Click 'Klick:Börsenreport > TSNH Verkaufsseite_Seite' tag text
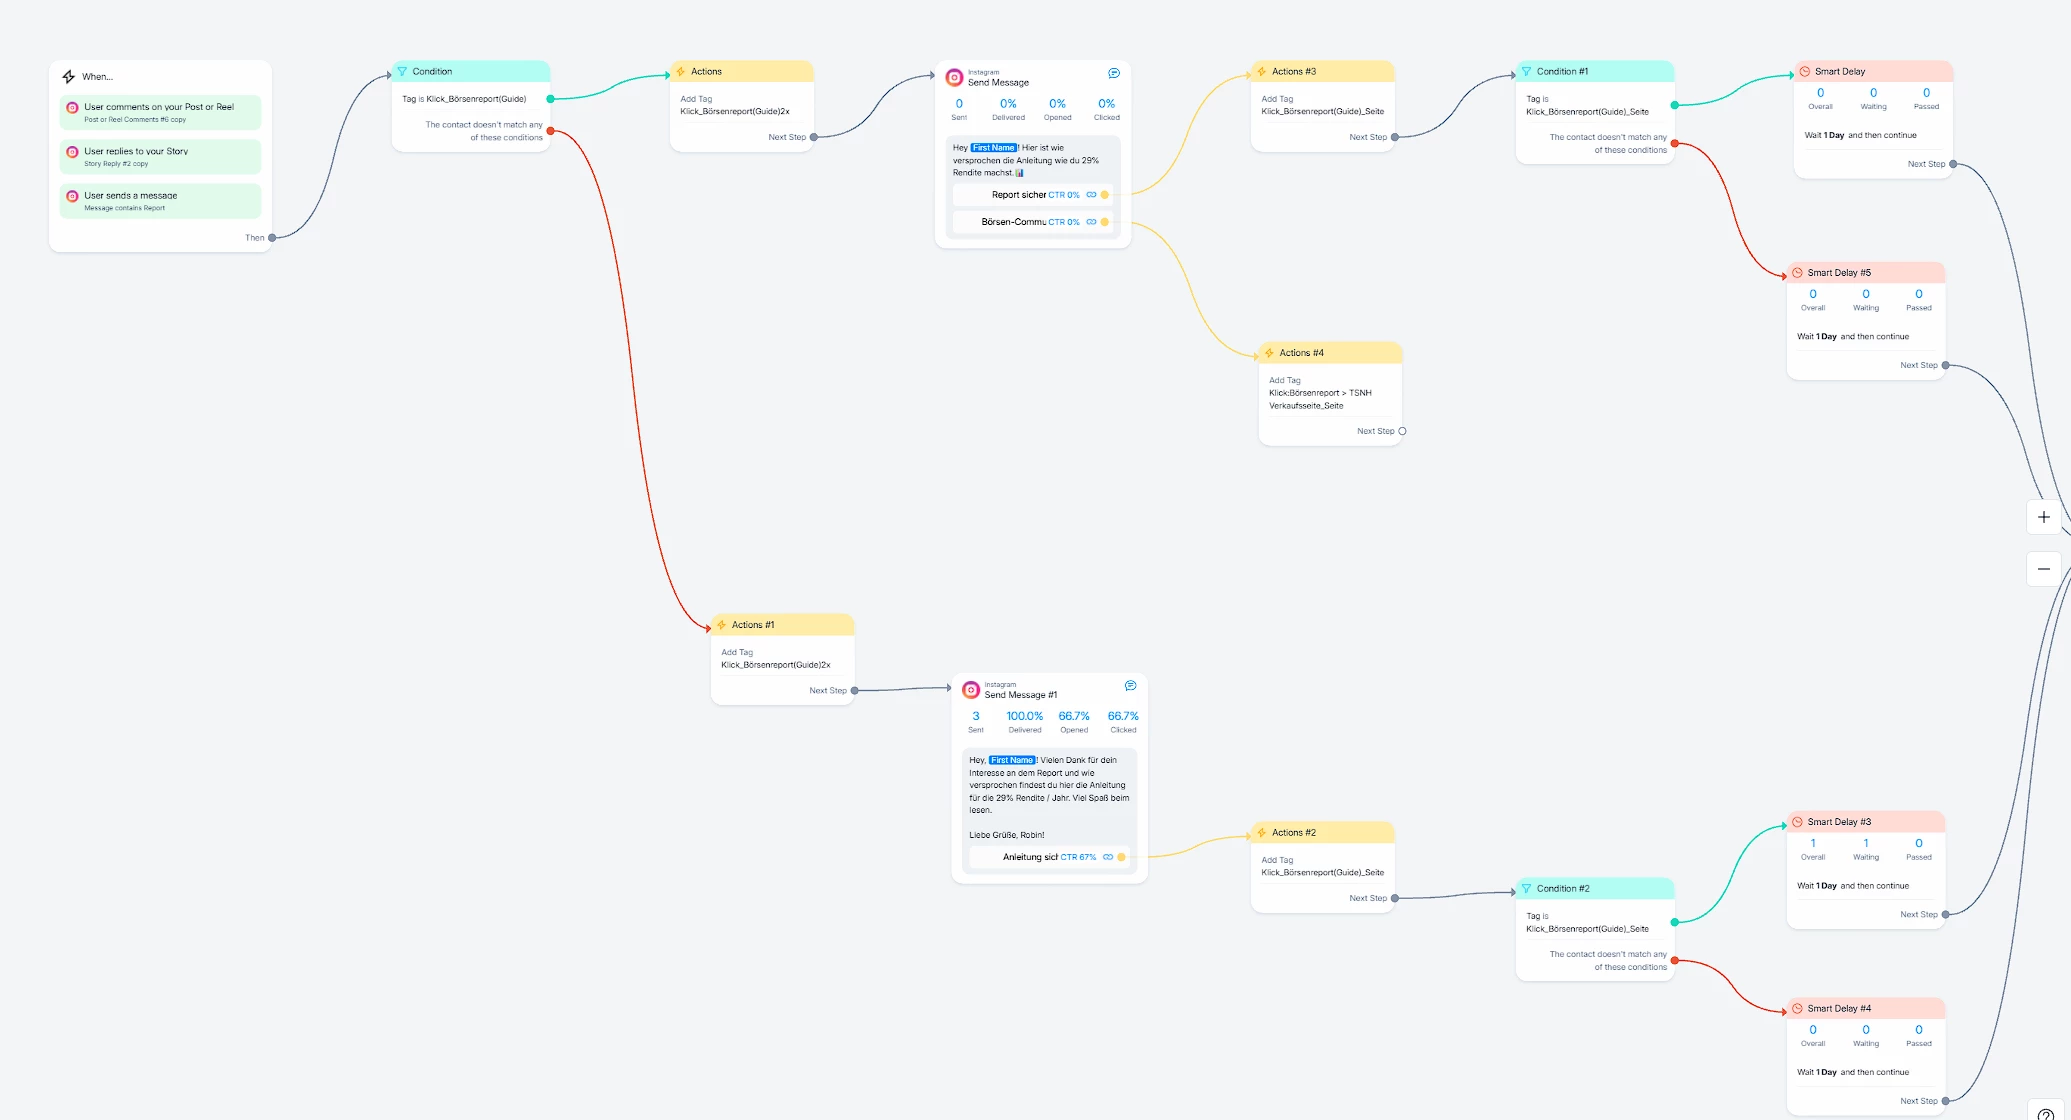Viewport: 2071px width, 1120px height. 1320,399
